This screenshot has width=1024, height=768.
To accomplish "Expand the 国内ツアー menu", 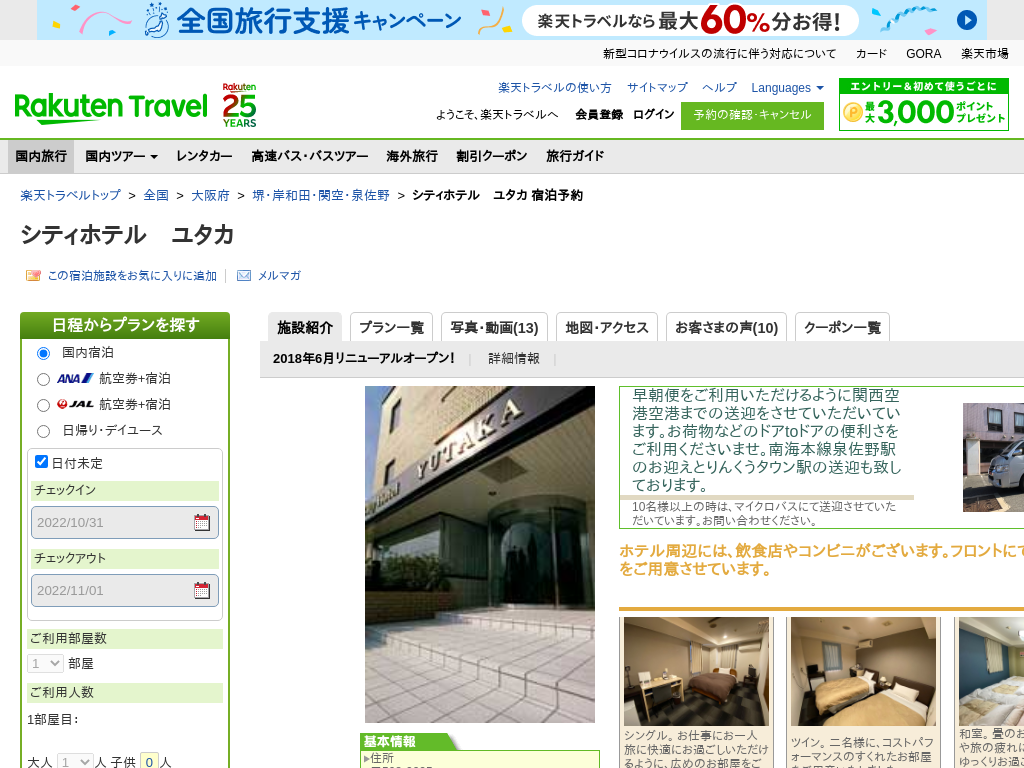I will [121, 156].
